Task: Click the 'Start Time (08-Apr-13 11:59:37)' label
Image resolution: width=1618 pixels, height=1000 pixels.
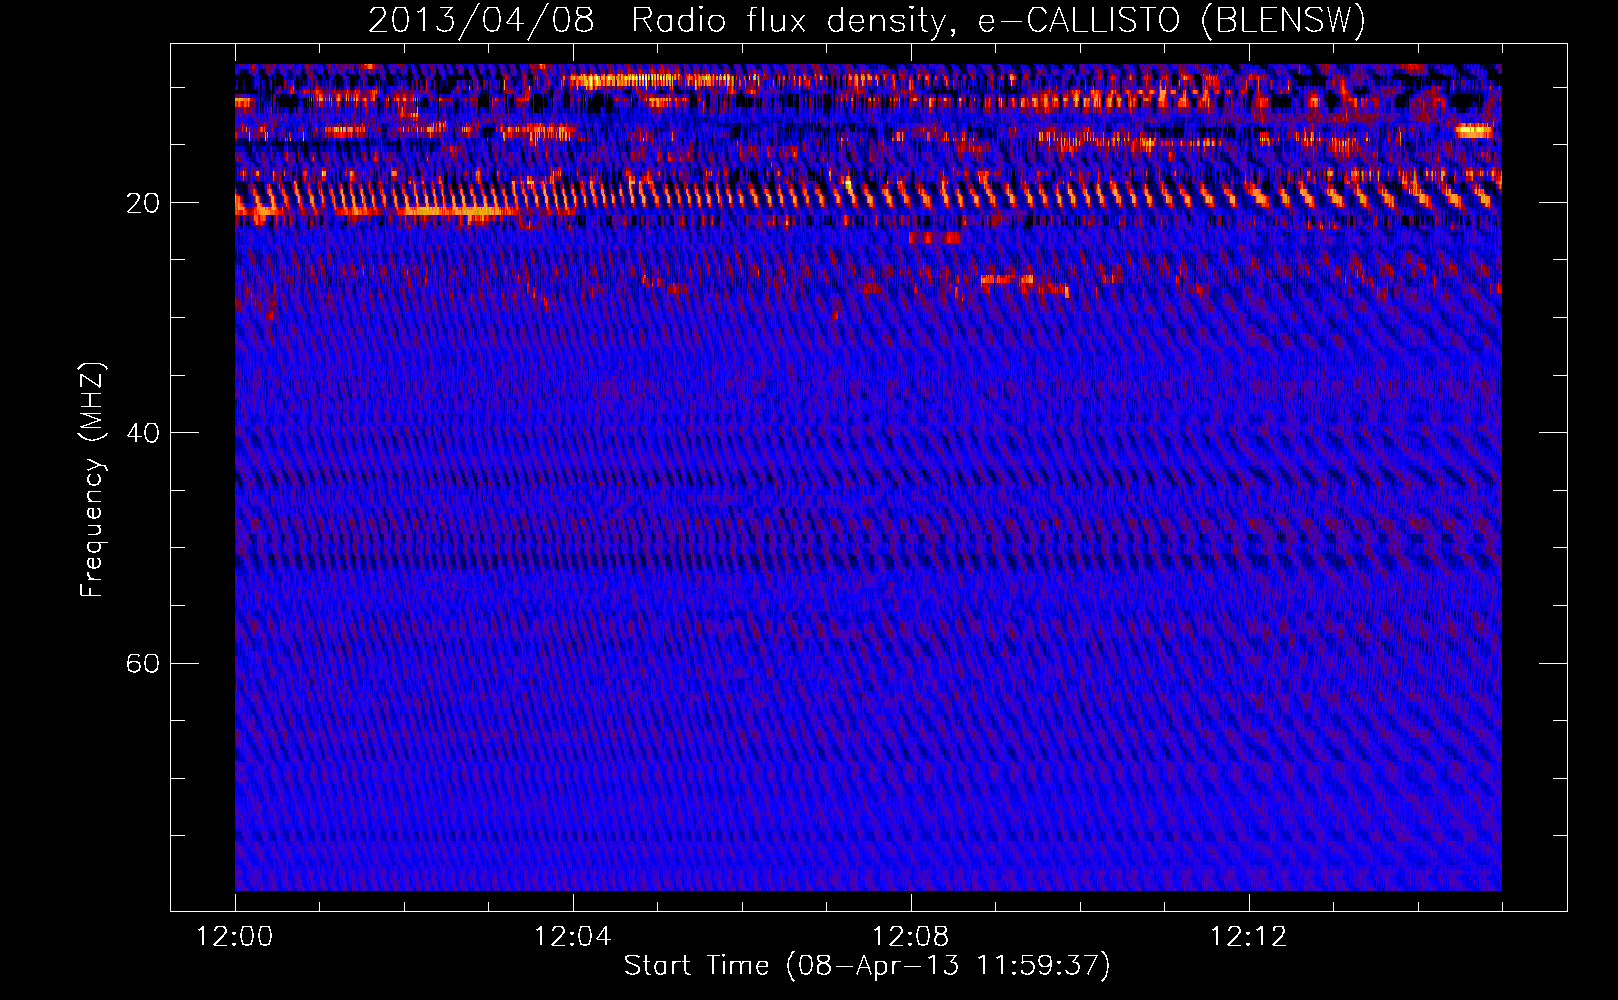Action: (x=867, y=966)
